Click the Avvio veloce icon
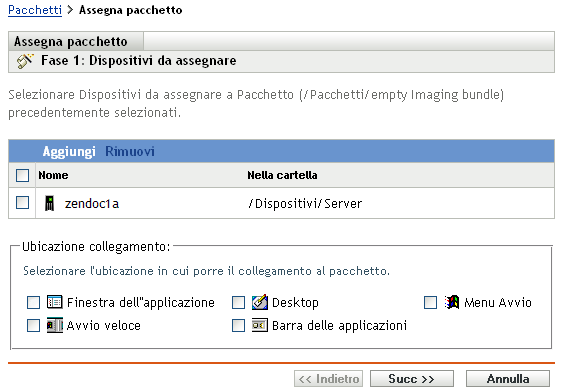566x392 pixels. tap(55, 325)
